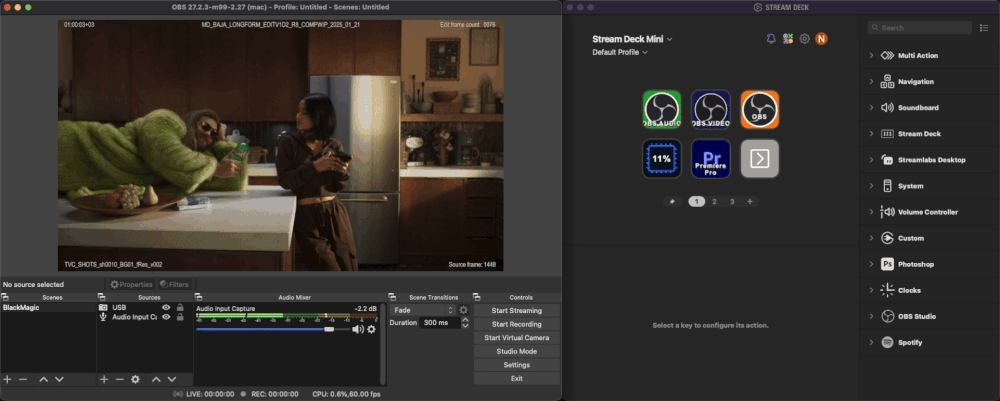Lock the USB source
The width and height of the screenshot is (1000, 401).
click(180, 307)
